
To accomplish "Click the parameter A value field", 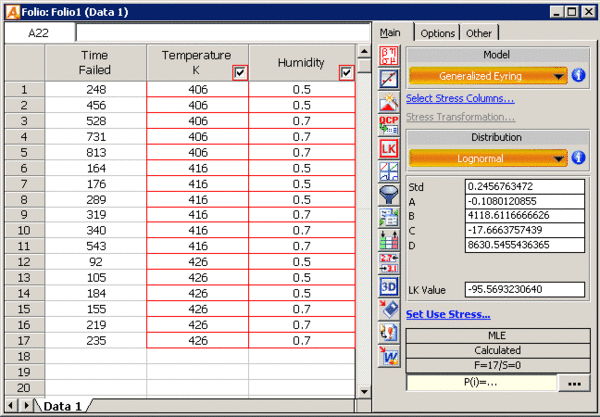I will 524,201.
